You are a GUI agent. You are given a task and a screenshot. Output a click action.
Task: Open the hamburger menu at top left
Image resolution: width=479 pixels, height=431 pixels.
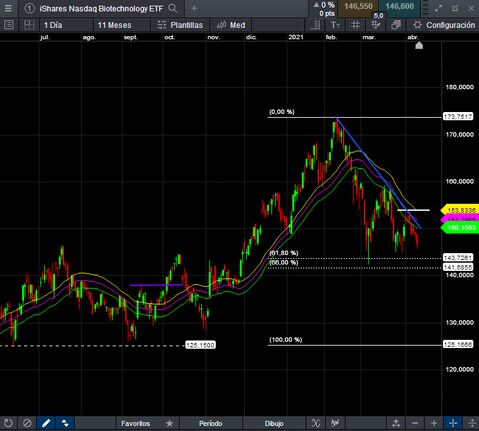(x=8, y=8)
